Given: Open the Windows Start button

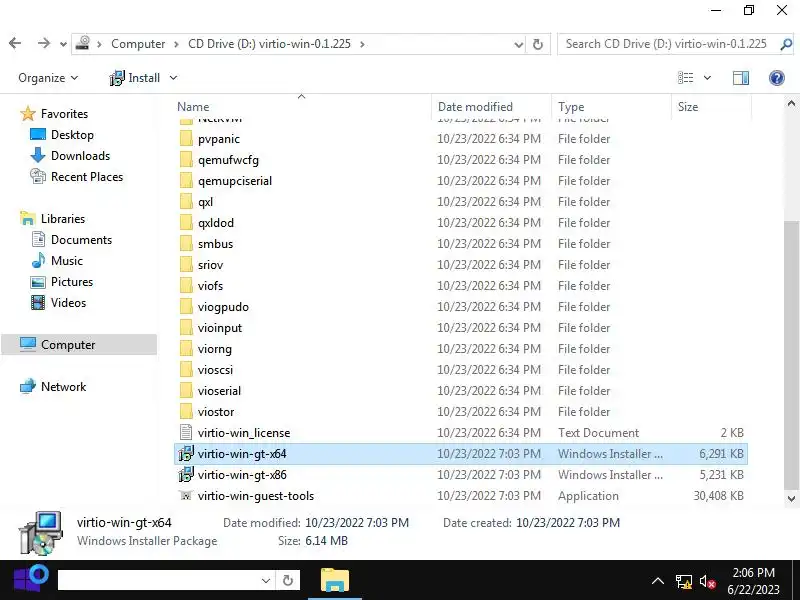Looking at the screenshot, I should (x=30, y=579).
